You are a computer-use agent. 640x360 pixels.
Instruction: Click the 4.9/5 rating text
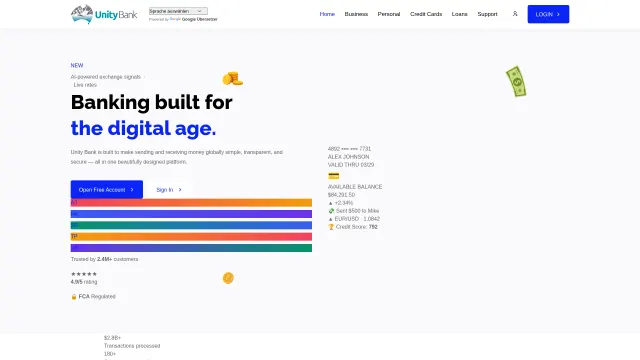tap(84, 282)
